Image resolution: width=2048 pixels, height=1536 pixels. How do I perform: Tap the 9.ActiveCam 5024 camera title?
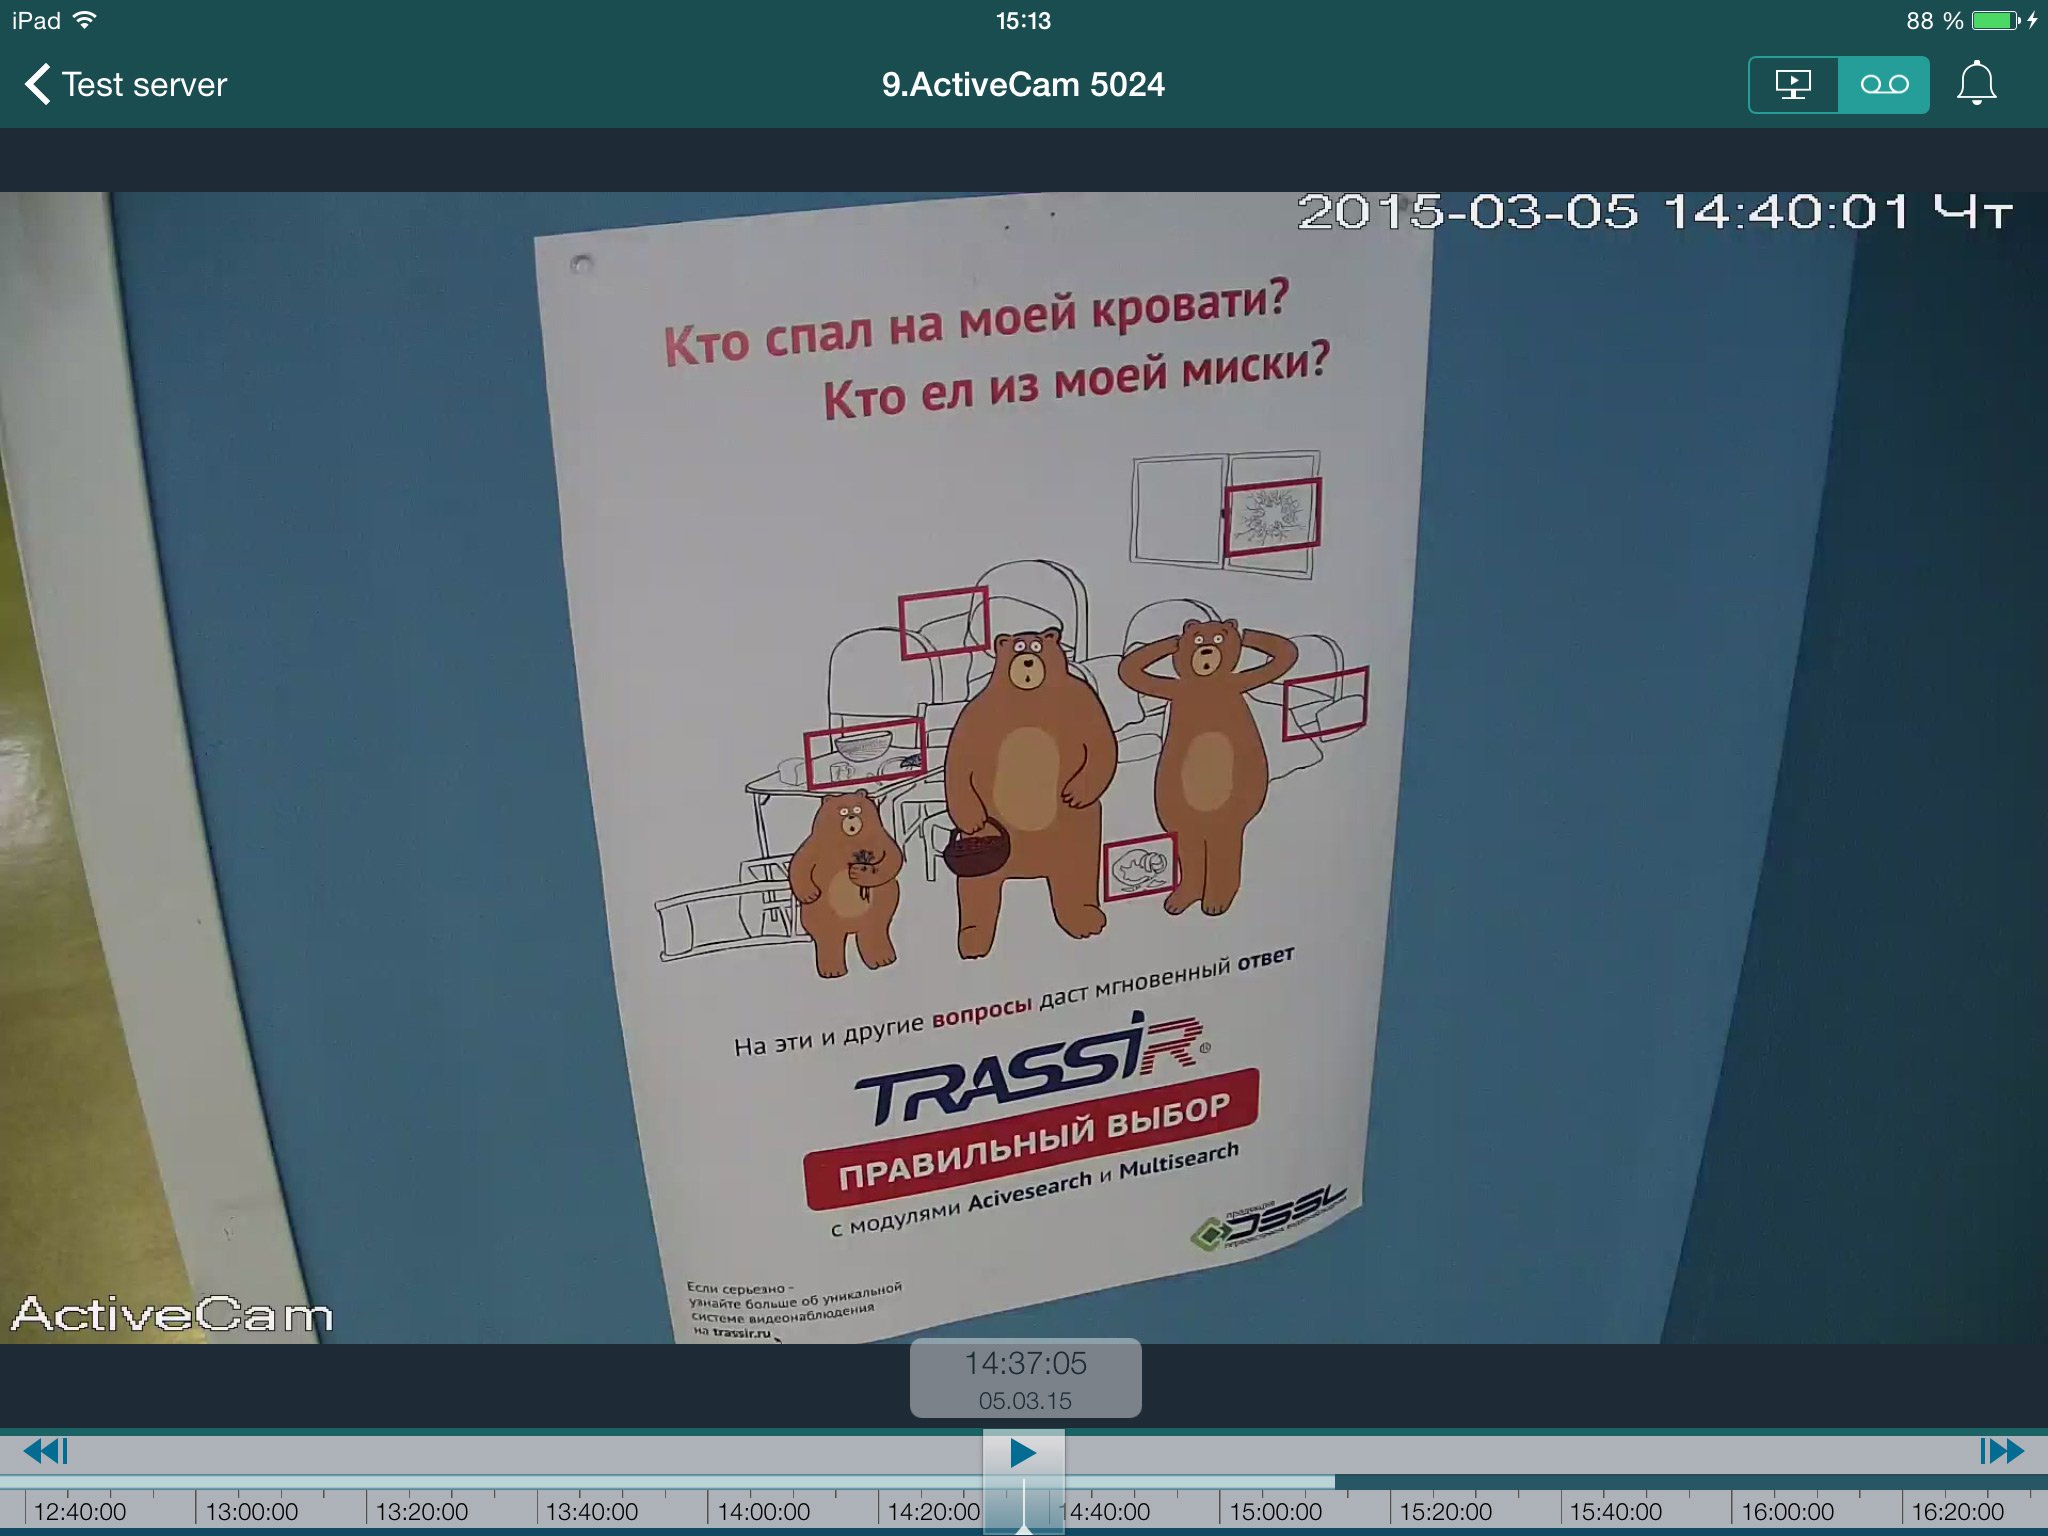[x=1023, y=85]
